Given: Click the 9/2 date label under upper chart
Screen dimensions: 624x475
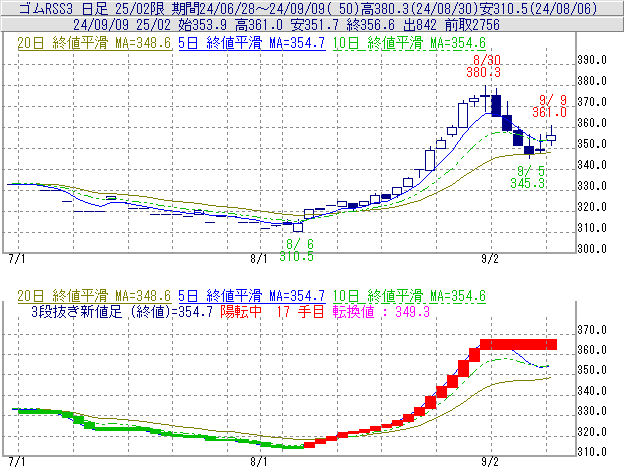Looking at the screenshot, I should pyautogui.click(x=490, y=259).
